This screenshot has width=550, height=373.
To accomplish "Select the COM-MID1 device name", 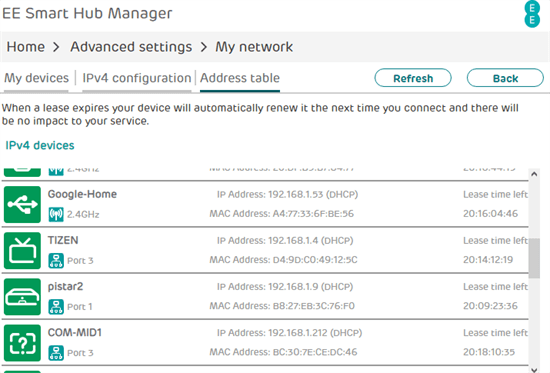I will (x=75, y=333).
